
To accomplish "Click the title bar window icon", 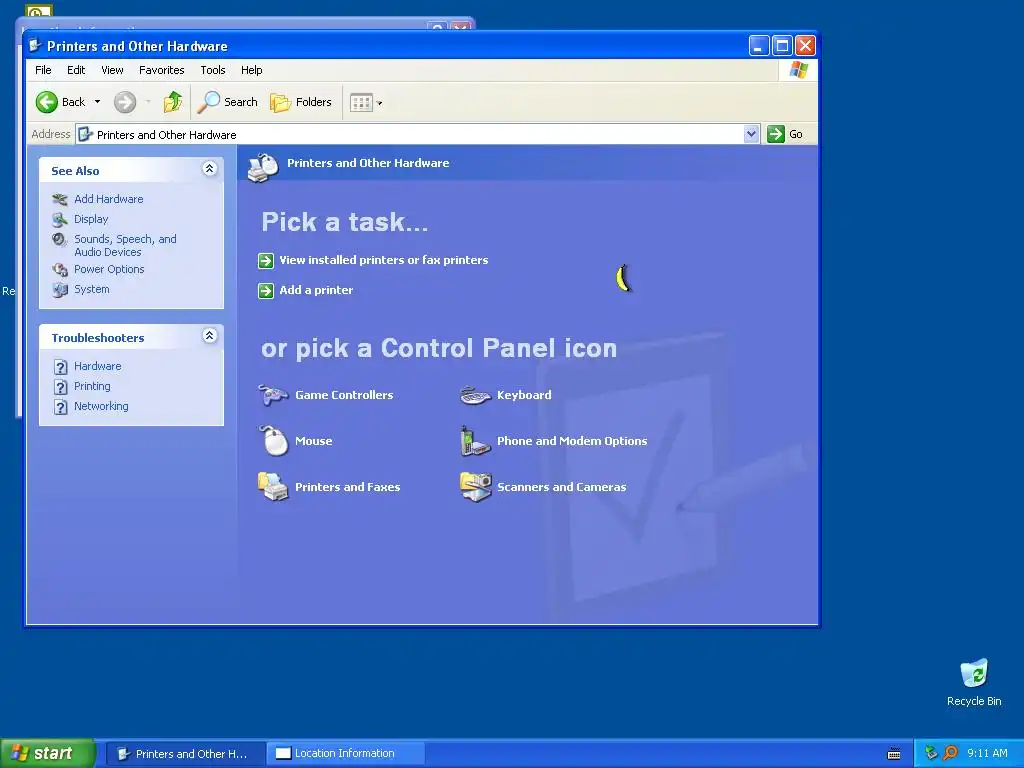I will (x=35, y=46).
